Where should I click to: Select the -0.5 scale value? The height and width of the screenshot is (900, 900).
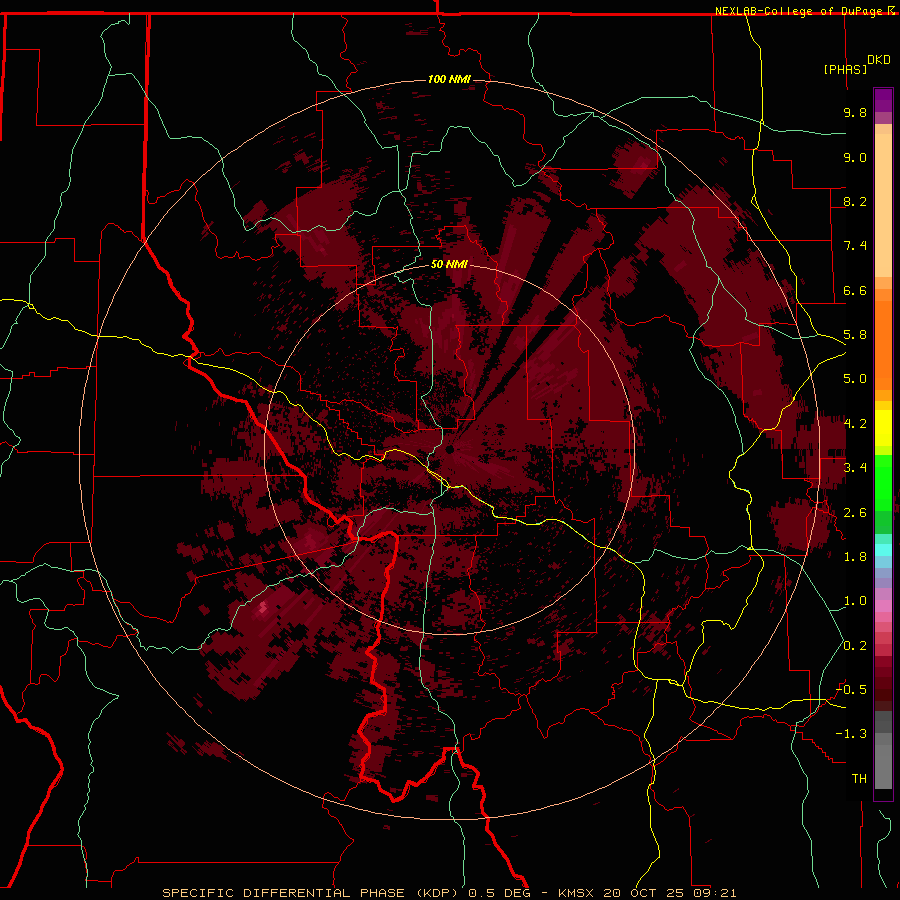point(851,690)
